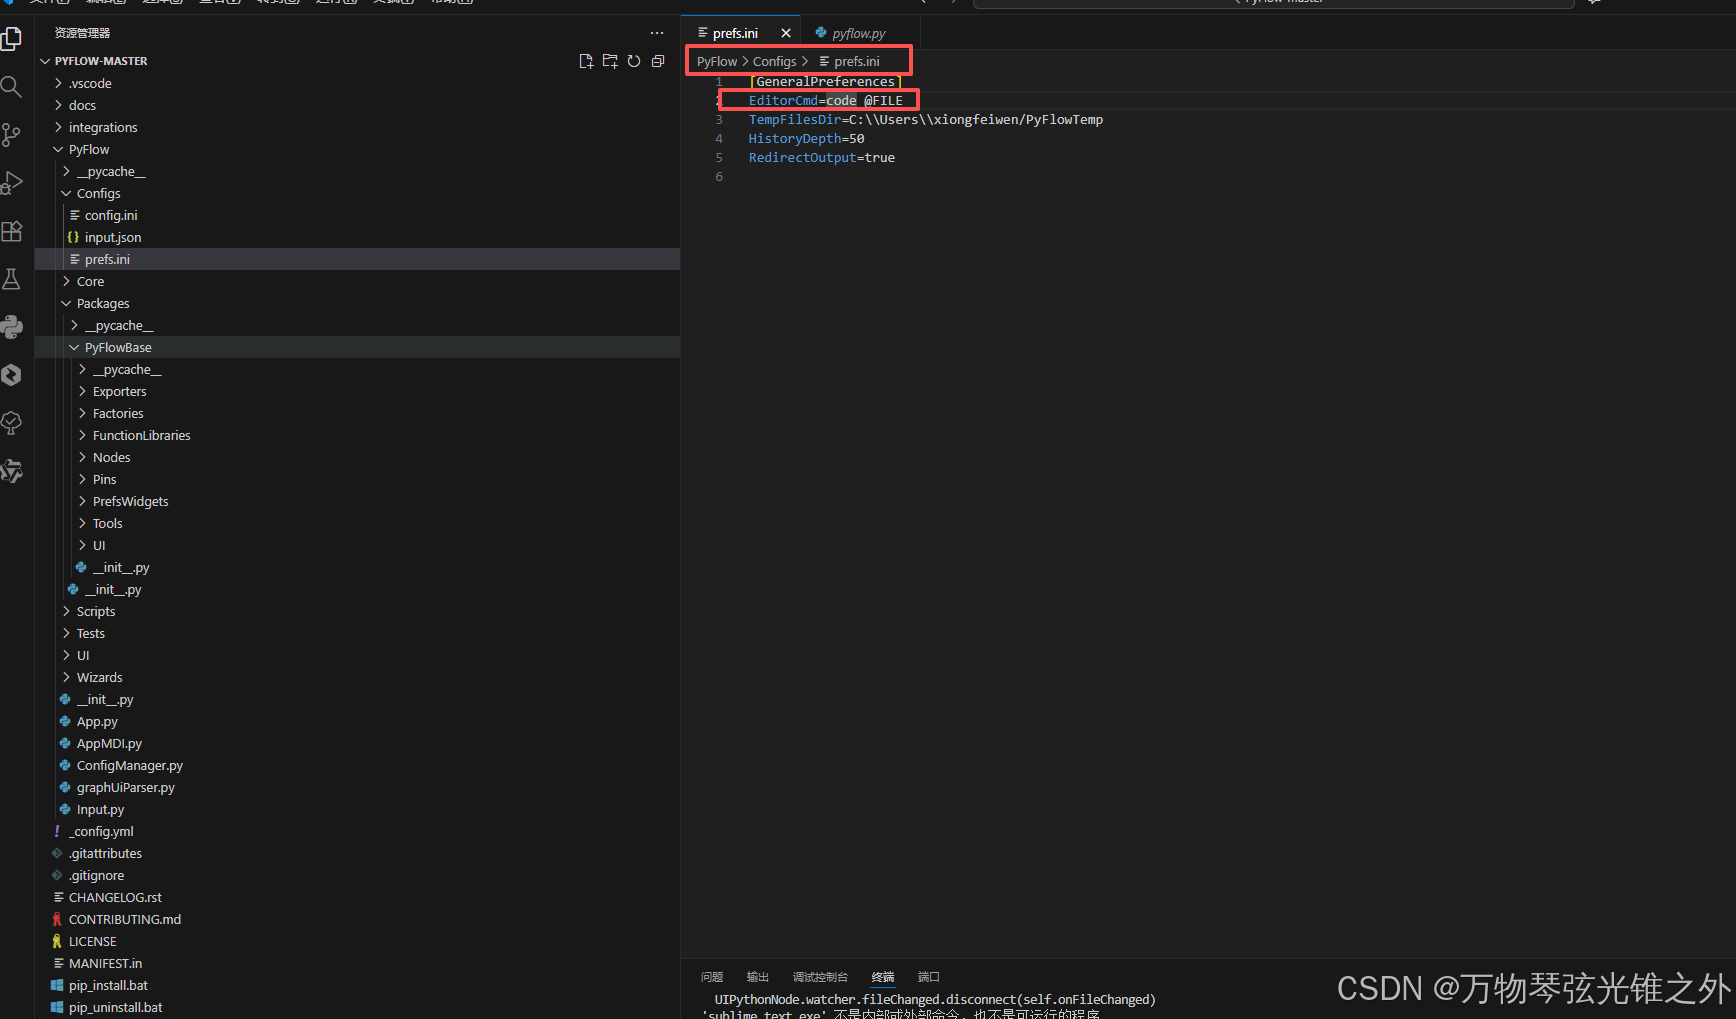Open MANIFEST.in in the file tree
This screenshot has height=1019, width=1736.
tap(105, 963)
